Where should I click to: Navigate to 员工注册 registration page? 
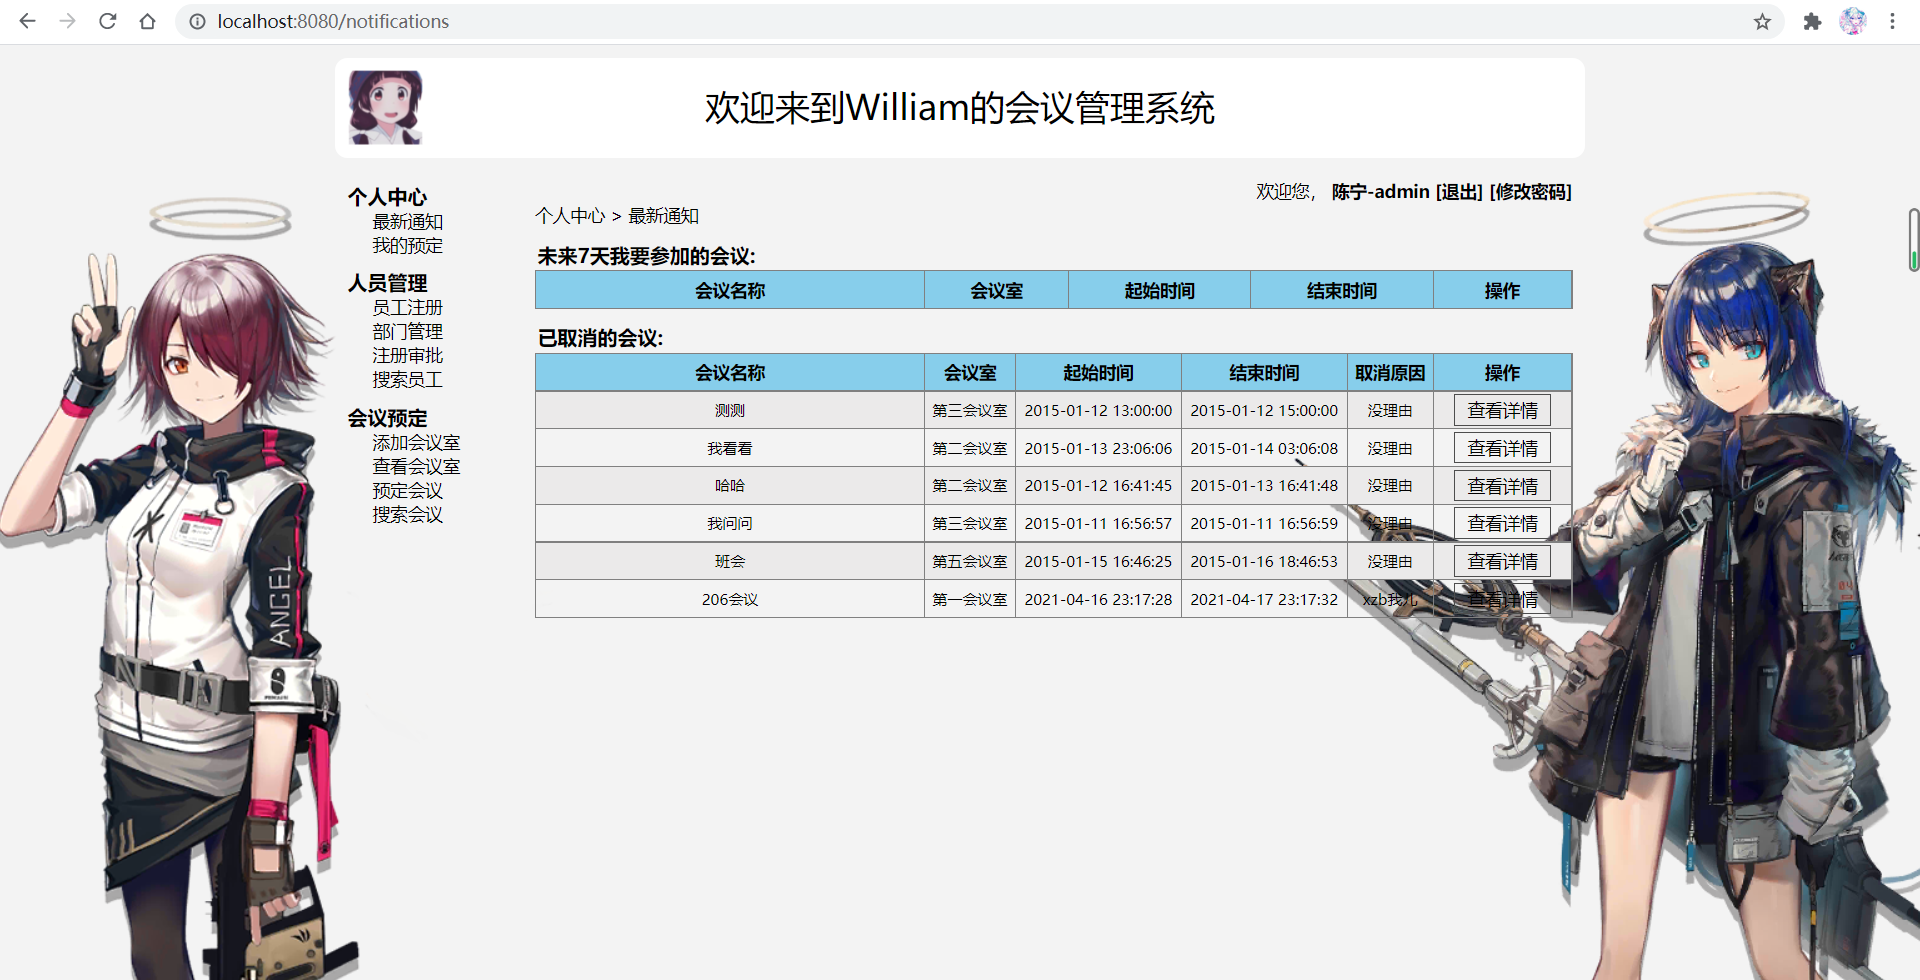[x=407, y=307]
